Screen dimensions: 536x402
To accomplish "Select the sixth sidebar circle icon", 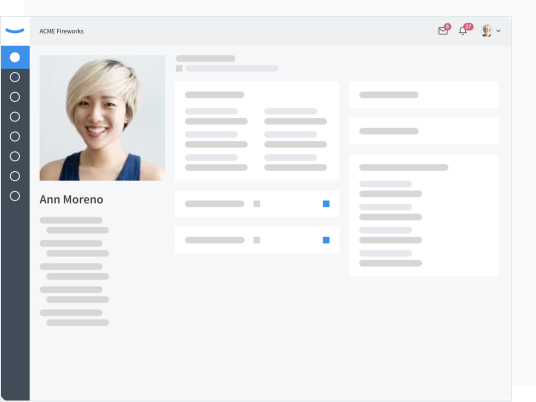I will pyautogui.click(x=15, y=156).
